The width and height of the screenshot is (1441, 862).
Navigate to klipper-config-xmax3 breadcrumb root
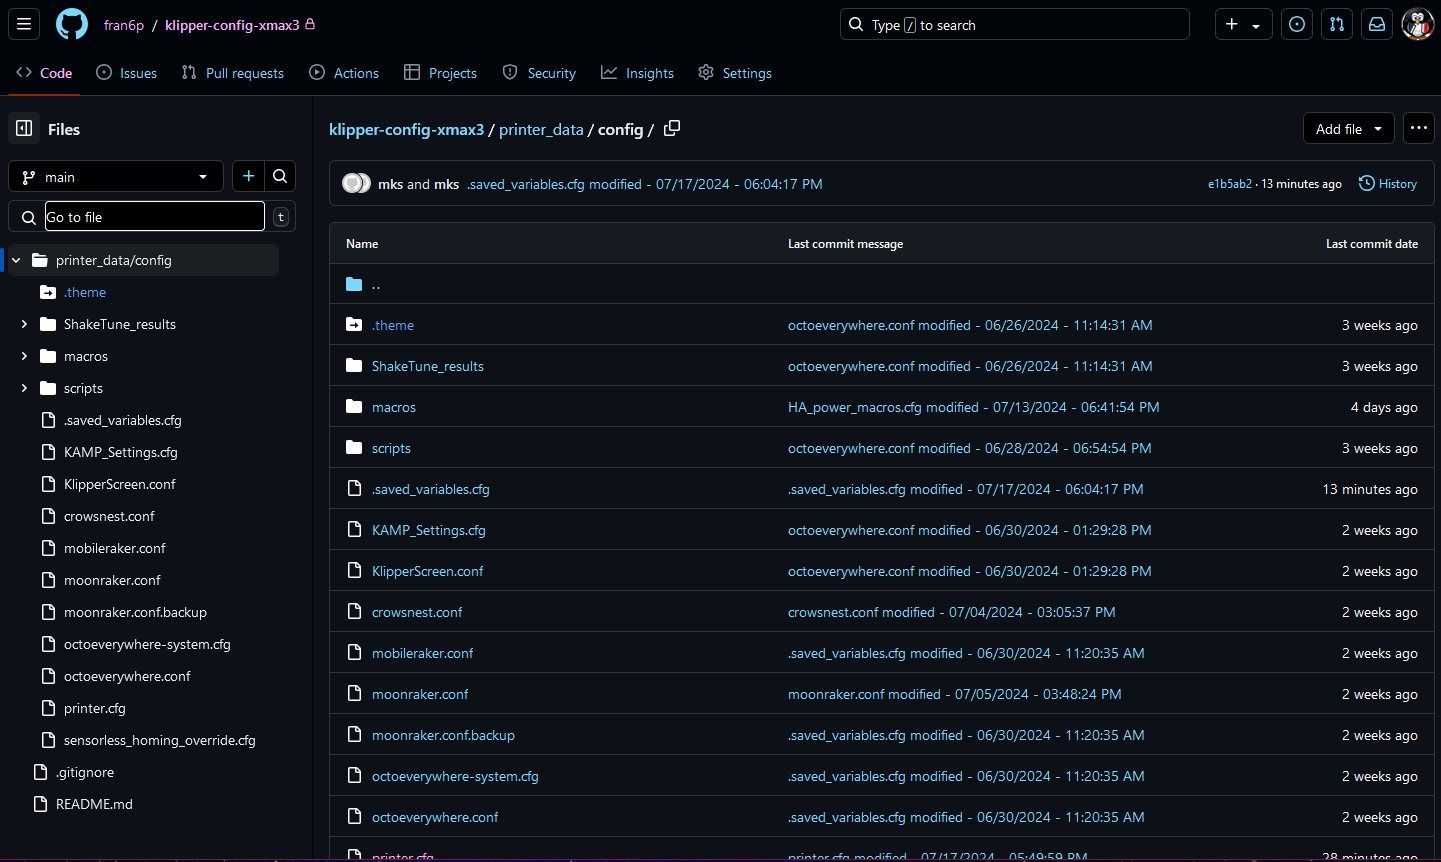406,129
